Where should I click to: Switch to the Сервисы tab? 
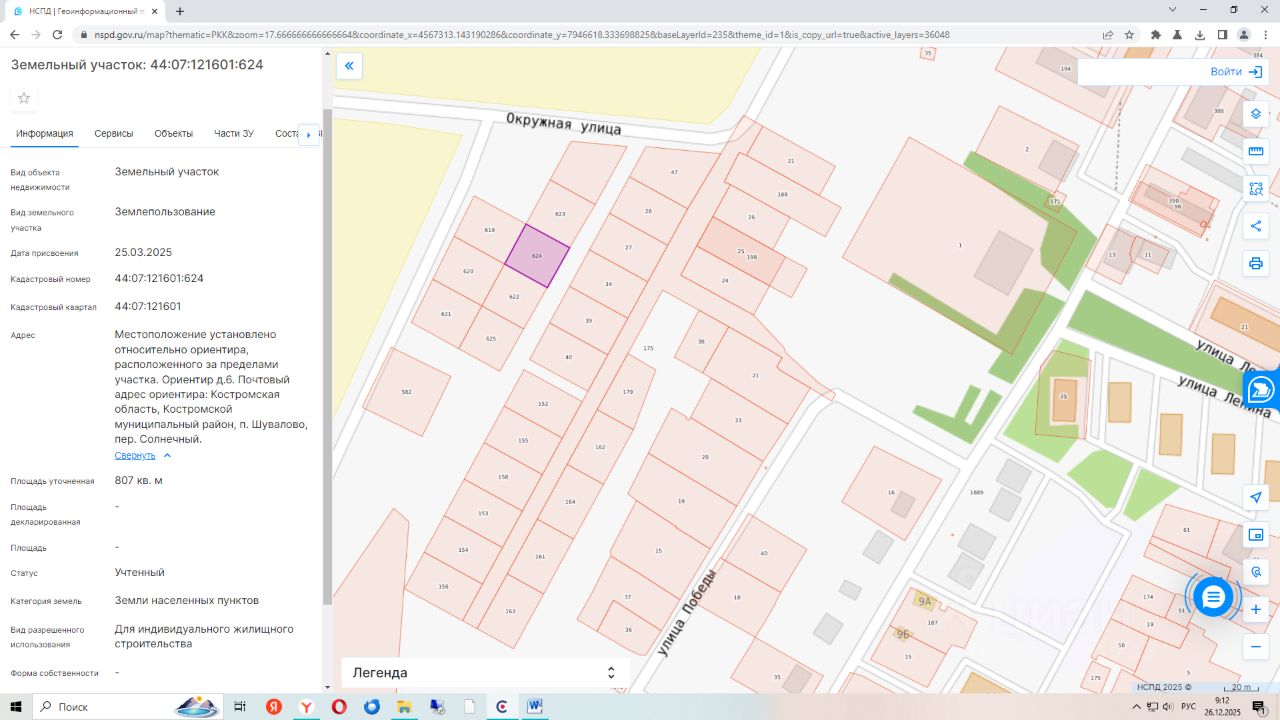coord(114,133)
